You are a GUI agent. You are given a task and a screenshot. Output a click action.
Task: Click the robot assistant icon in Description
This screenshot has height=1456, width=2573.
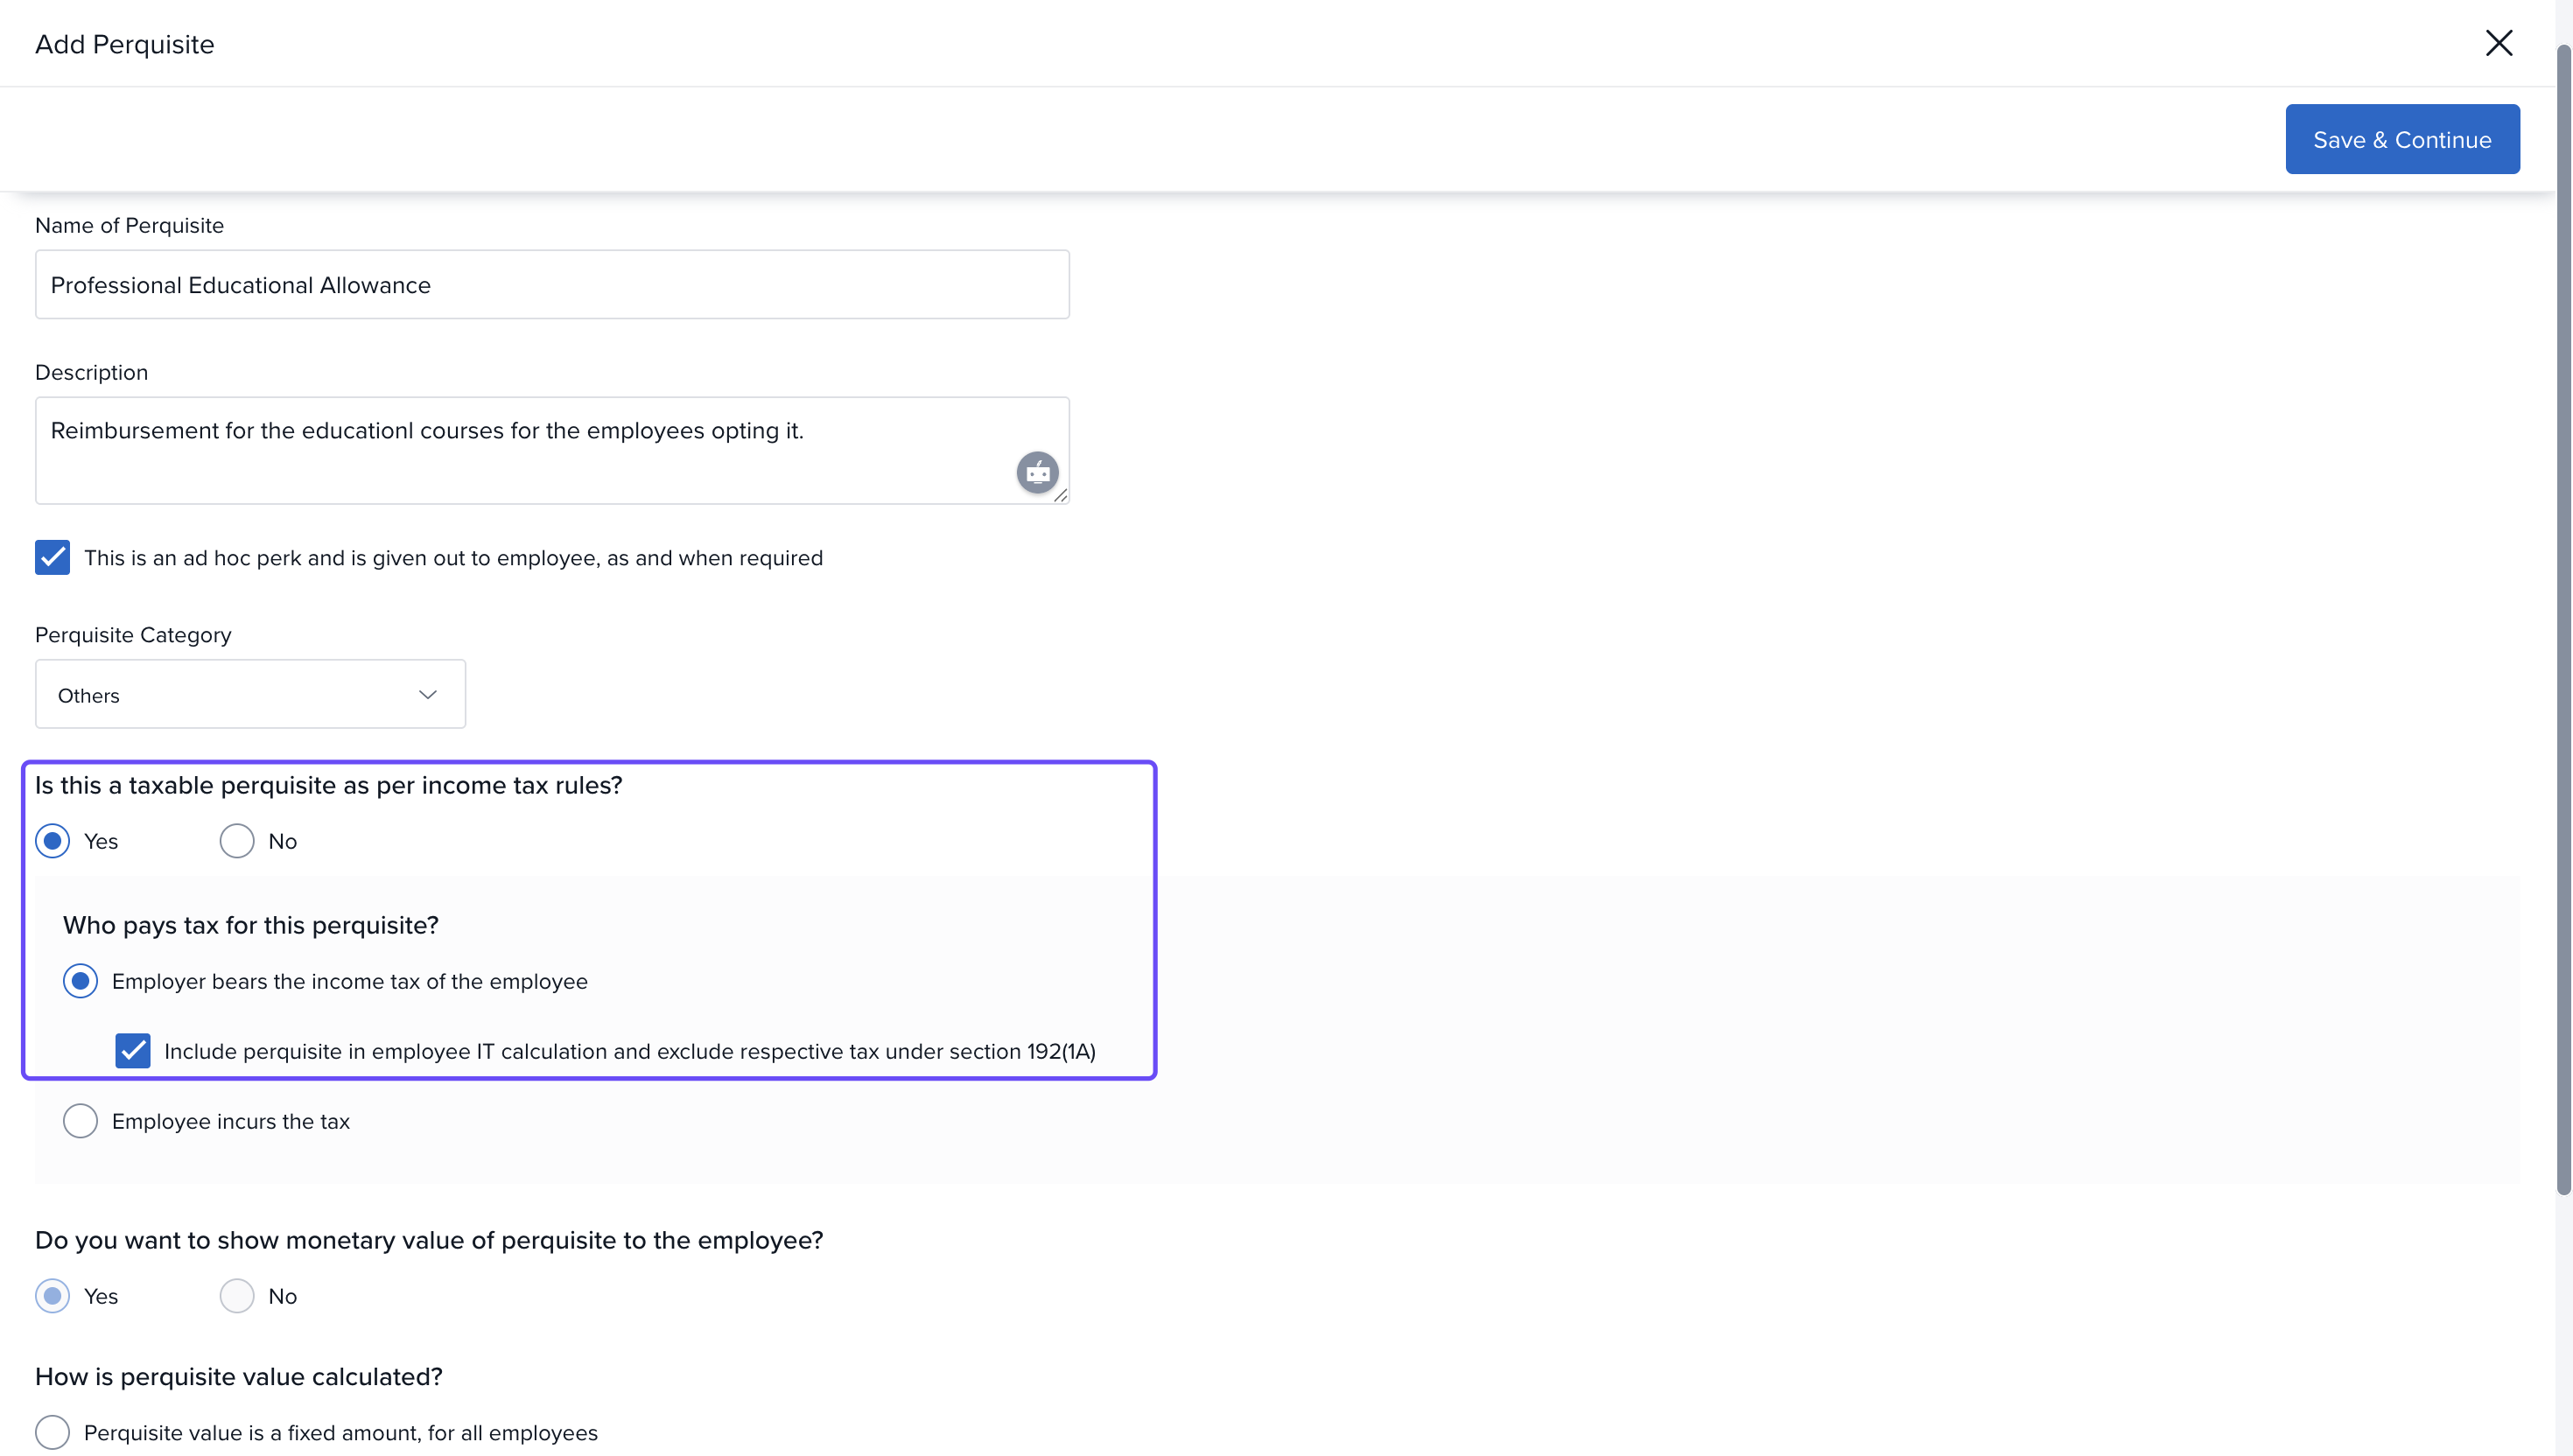1037,472
